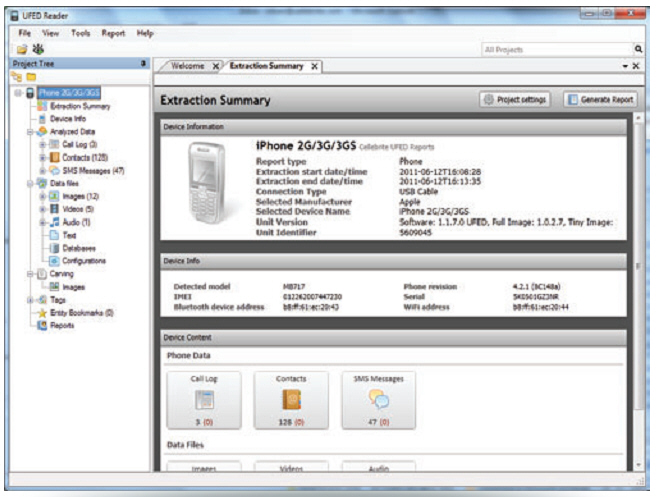Screen dimensions: 657x497
Task: Collapse the iPhone 2G/3G/3GS root node
Action: coord(18,93)
